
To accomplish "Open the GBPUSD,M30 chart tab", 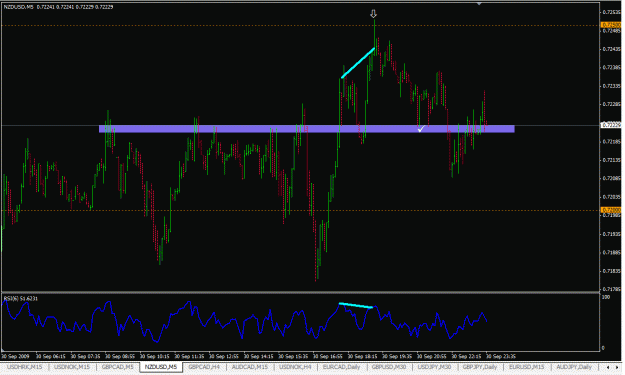I will point(389,367).
